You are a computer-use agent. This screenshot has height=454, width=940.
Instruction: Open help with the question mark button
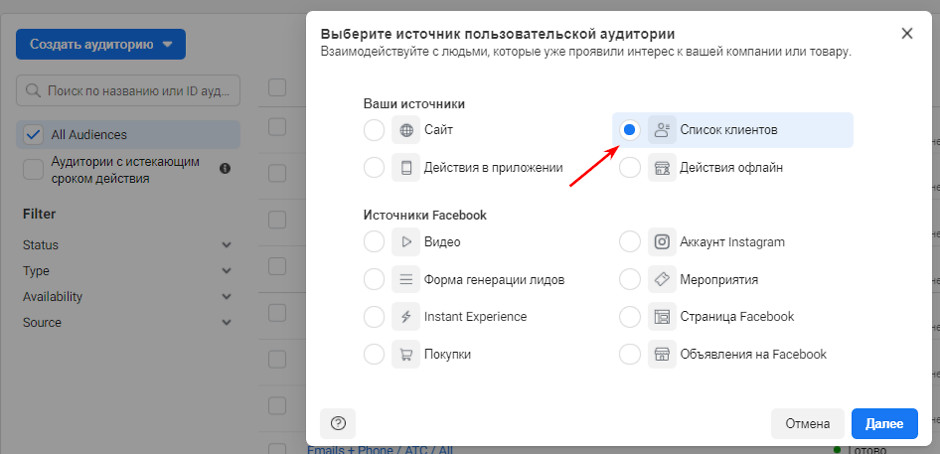[x=338, y=424]
